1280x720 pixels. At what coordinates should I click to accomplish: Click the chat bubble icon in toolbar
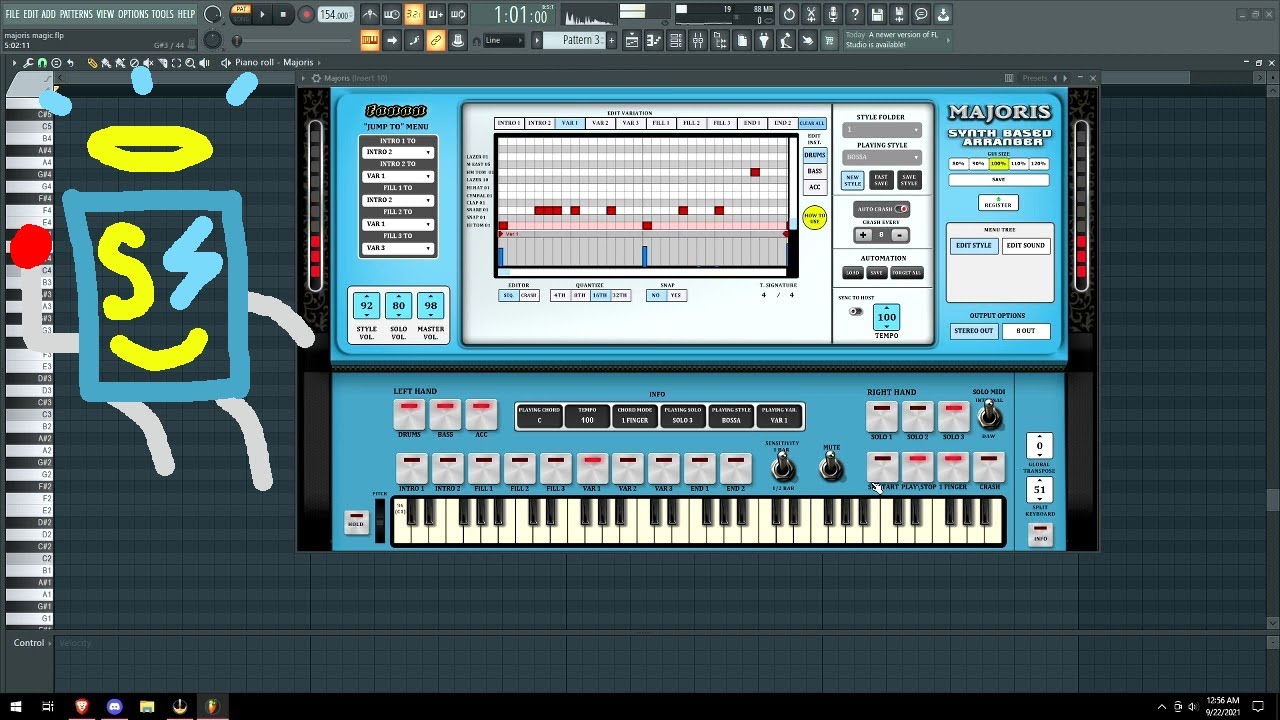921,14
